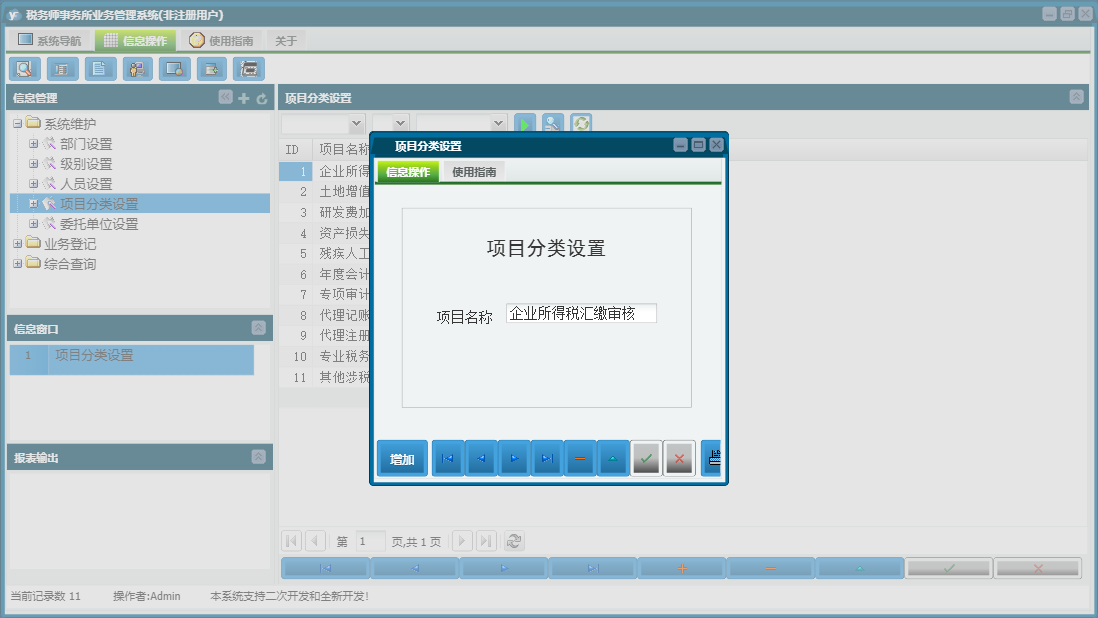Select 人员设置 tree item
Viewport: 1098px width, 618px height.
(x=86, y=184)
